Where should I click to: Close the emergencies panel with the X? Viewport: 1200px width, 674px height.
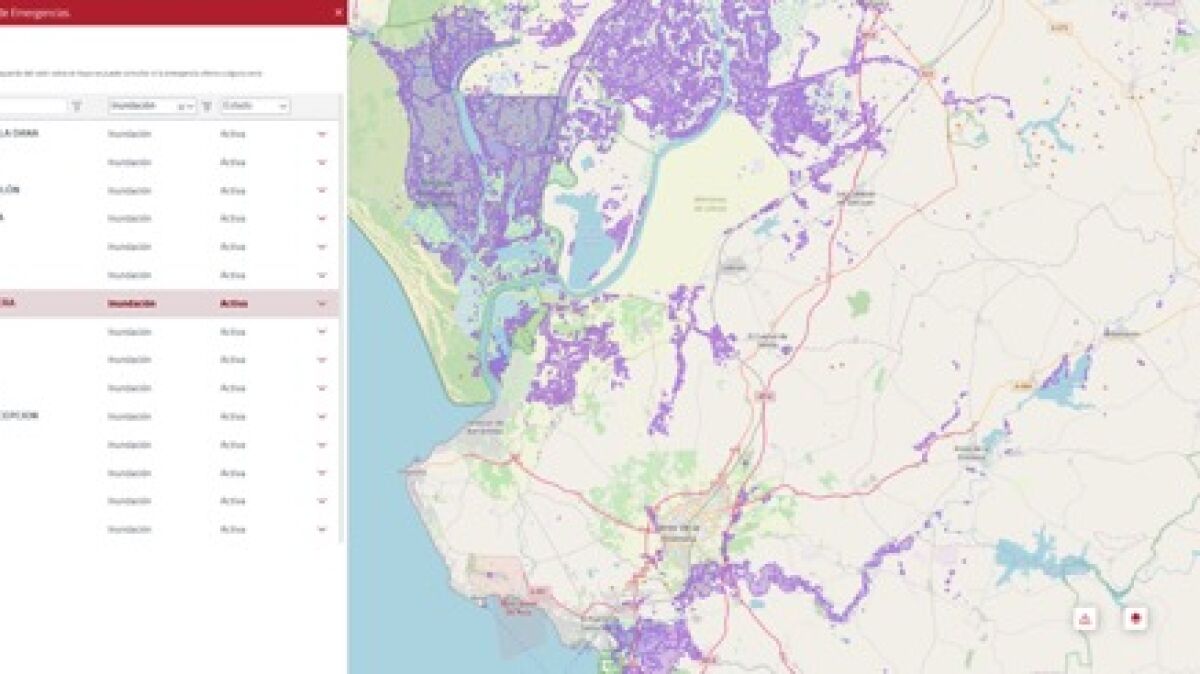coord(338,13)
